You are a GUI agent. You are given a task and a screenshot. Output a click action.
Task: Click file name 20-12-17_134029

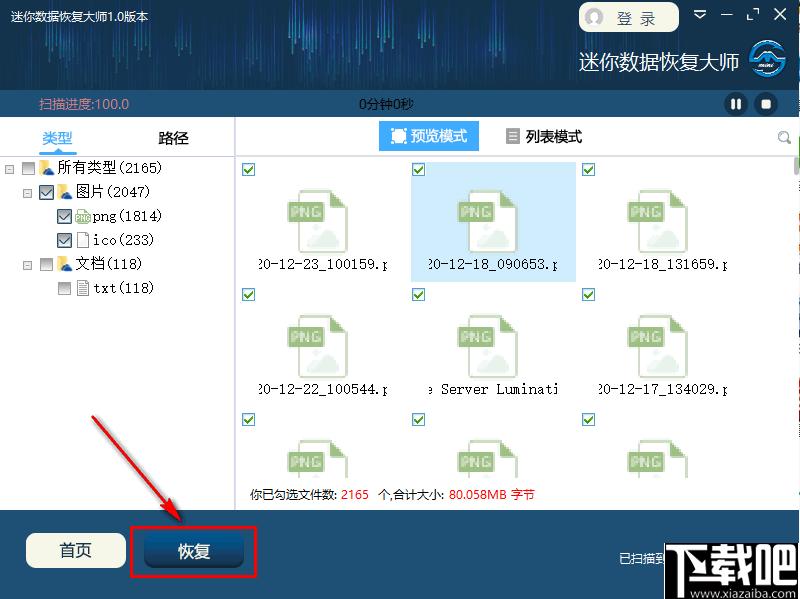(662, 389)
